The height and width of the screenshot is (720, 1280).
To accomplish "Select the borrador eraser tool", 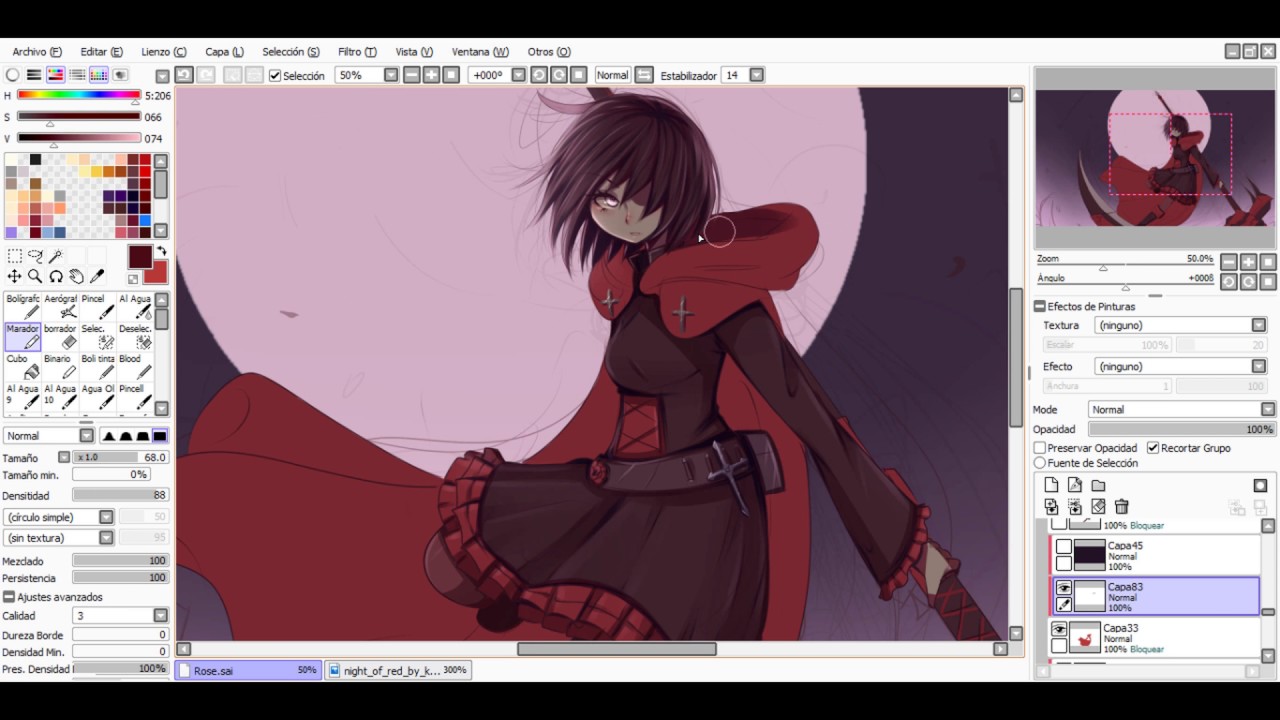I will click(x=61, y=337).
